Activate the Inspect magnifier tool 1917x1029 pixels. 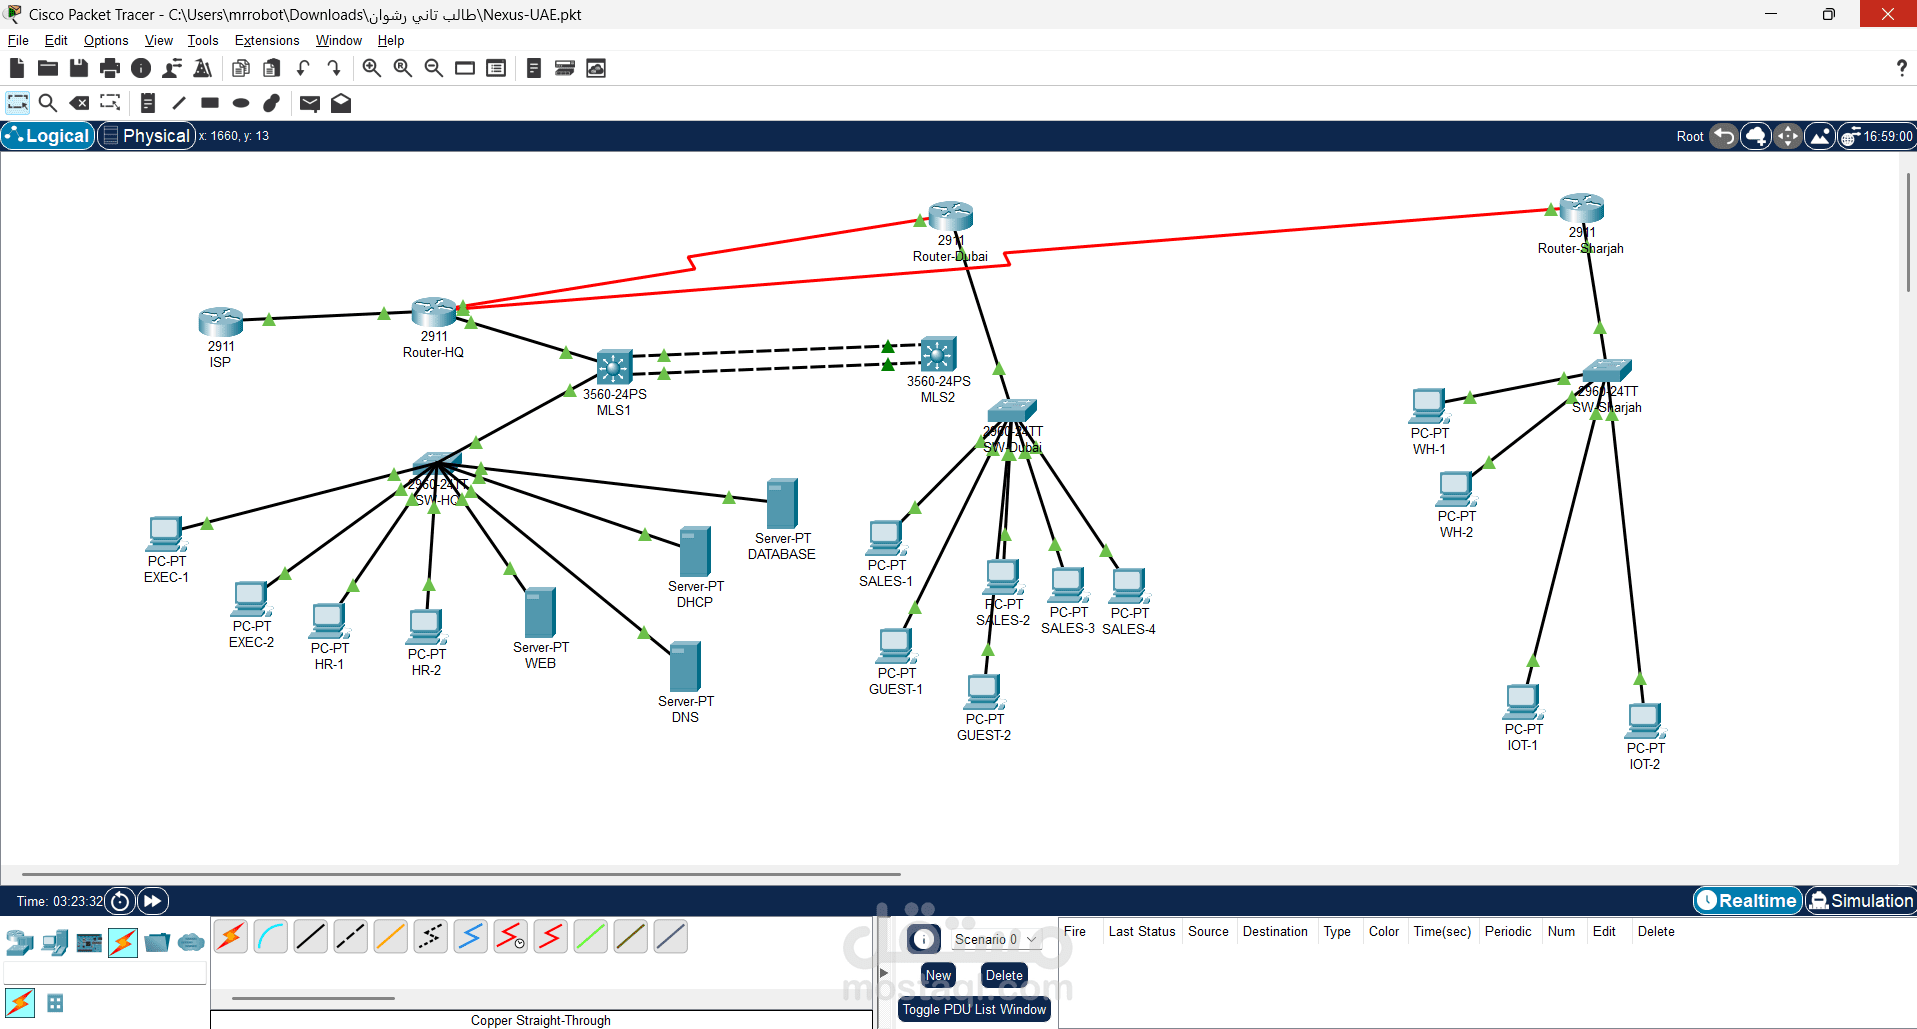(x=48, y=103)
